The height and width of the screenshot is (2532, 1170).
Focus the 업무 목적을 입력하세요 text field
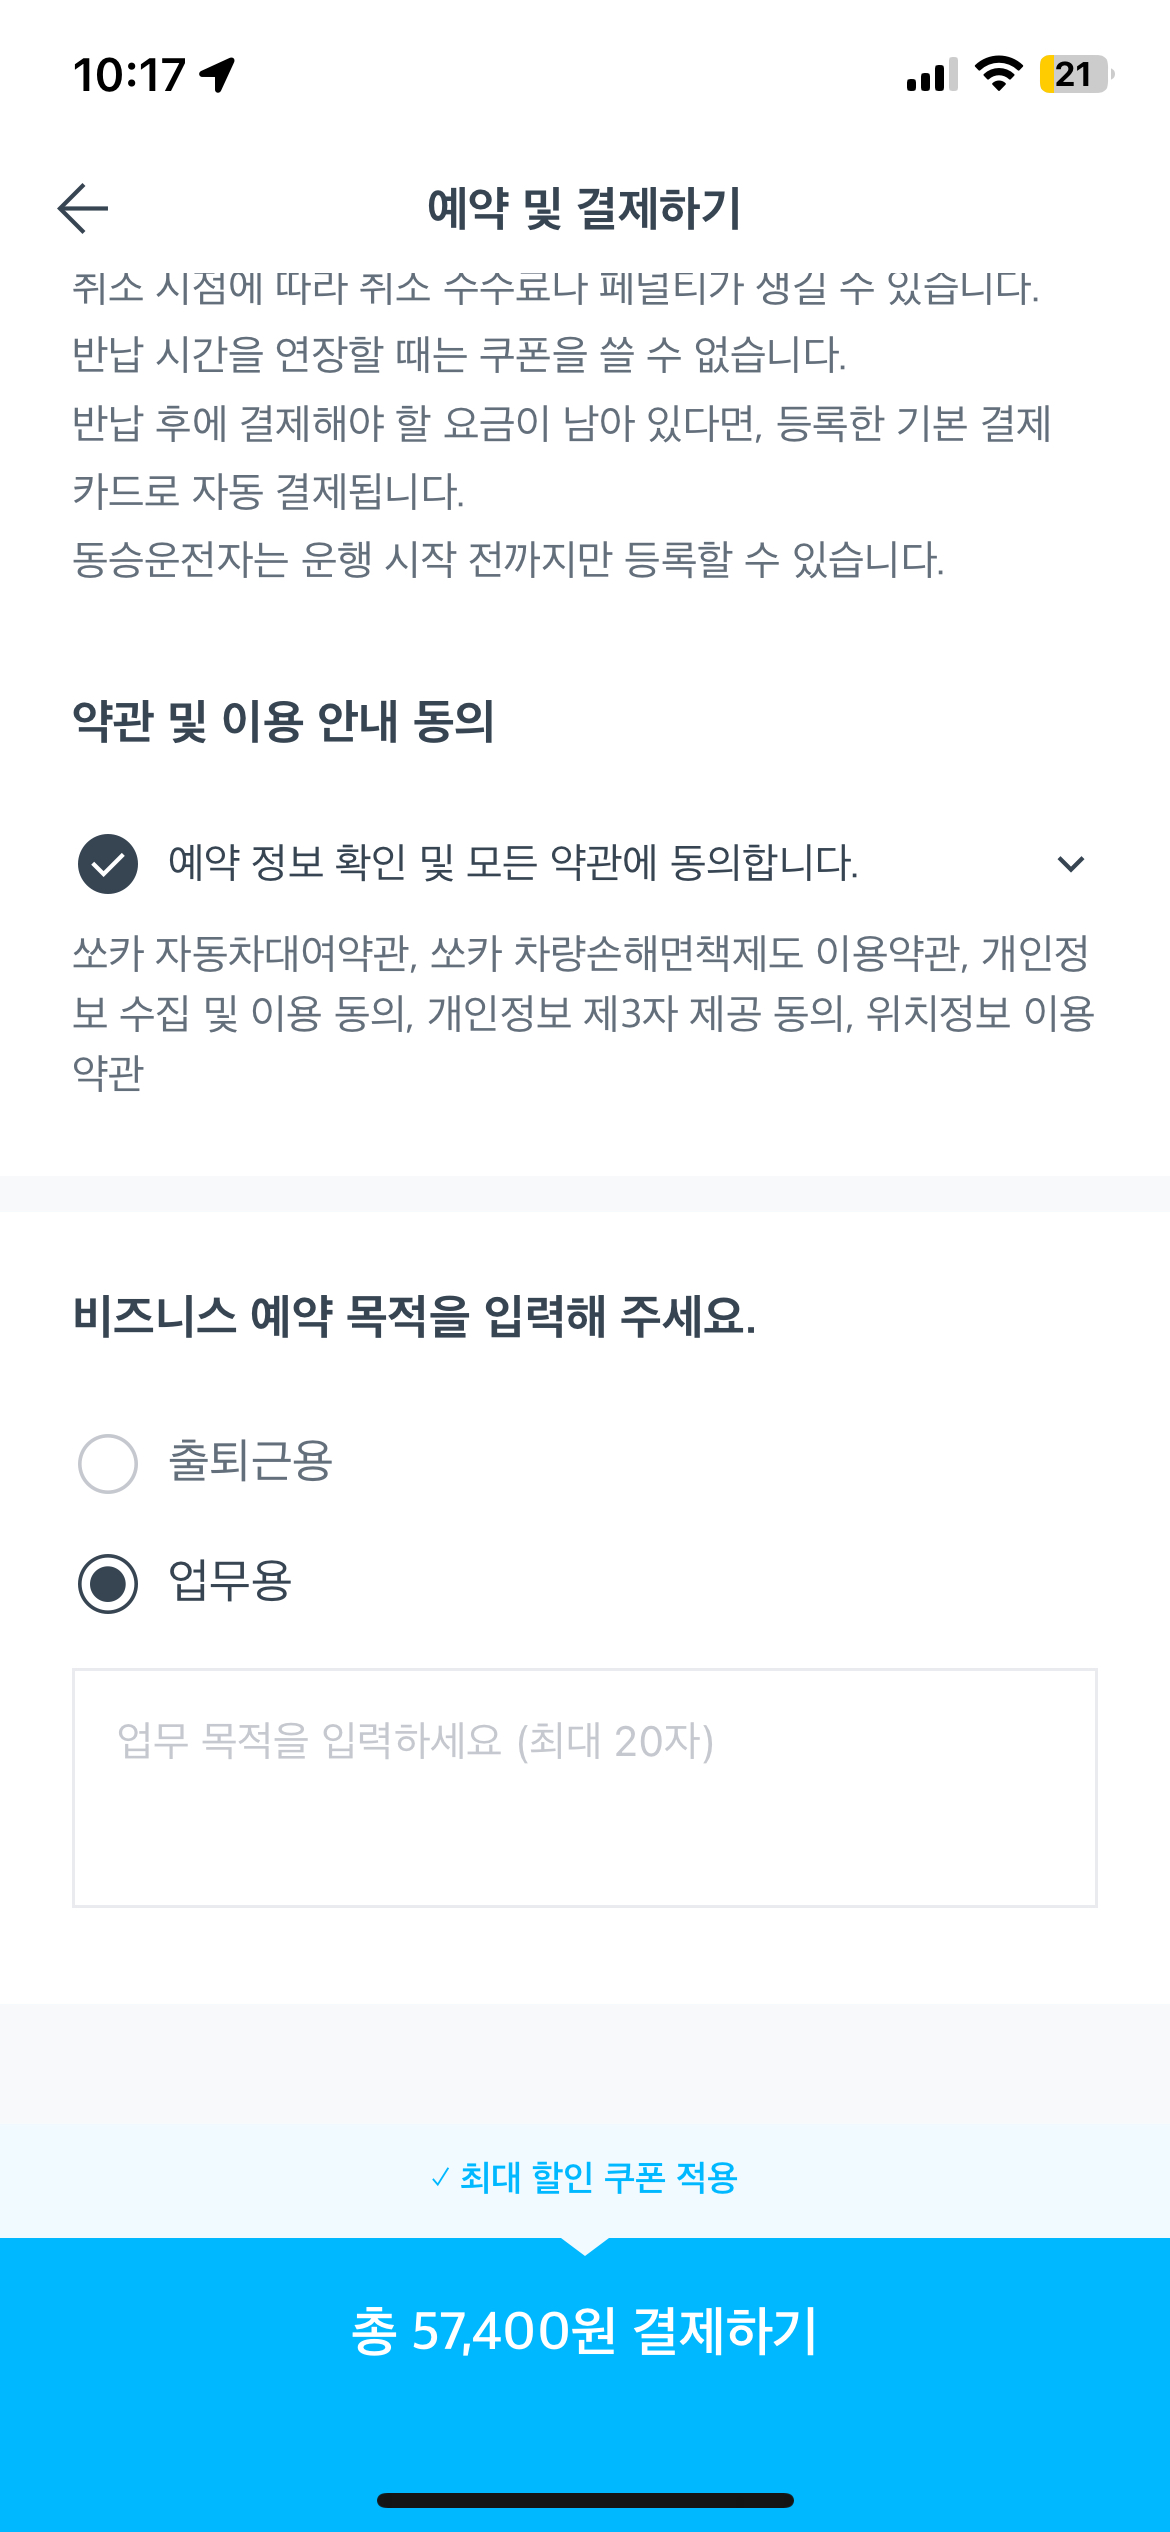[x=585, y=1788]
